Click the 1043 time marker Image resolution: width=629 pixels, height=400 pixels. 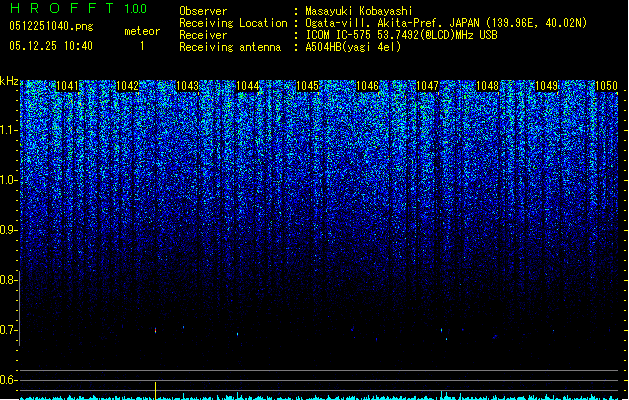pyautogui.click(x=187, y=86)
